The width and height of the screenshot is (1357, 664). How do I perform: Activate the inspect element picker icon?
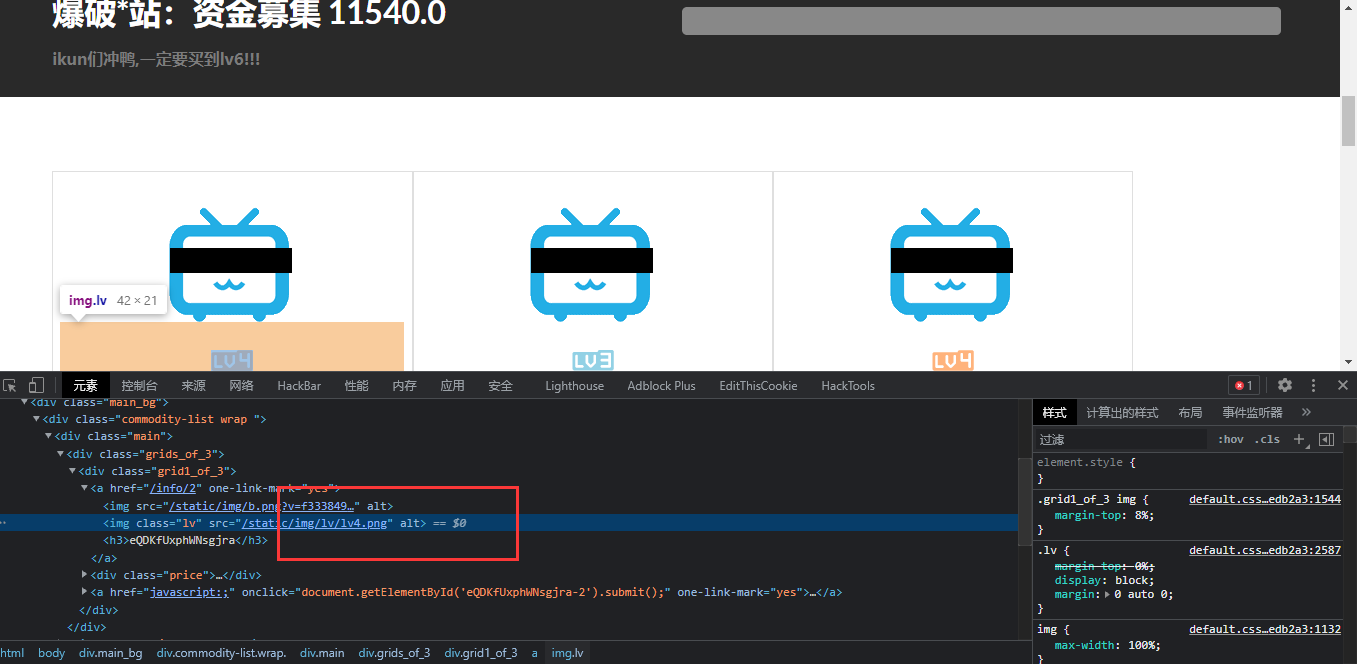pyautogui.click(x=10, y=385)
